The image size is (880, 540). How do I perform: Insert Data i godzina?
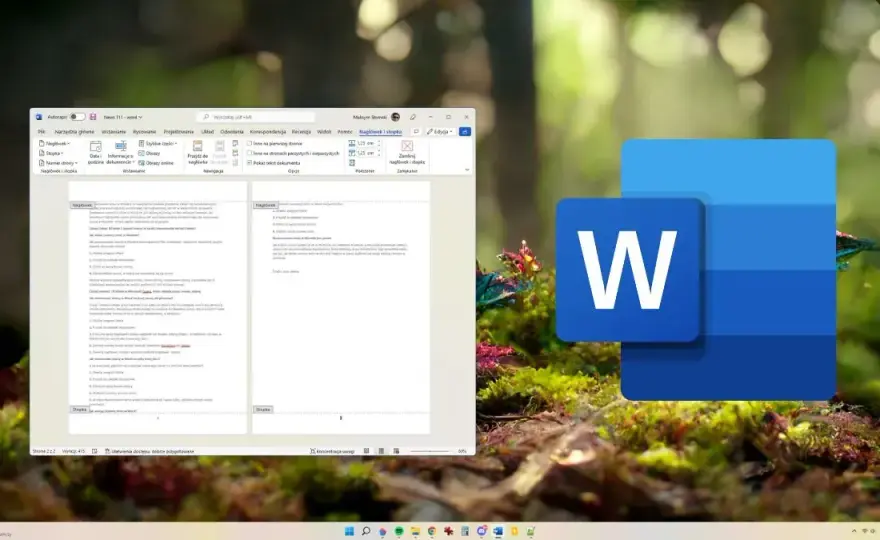(96, 152)
